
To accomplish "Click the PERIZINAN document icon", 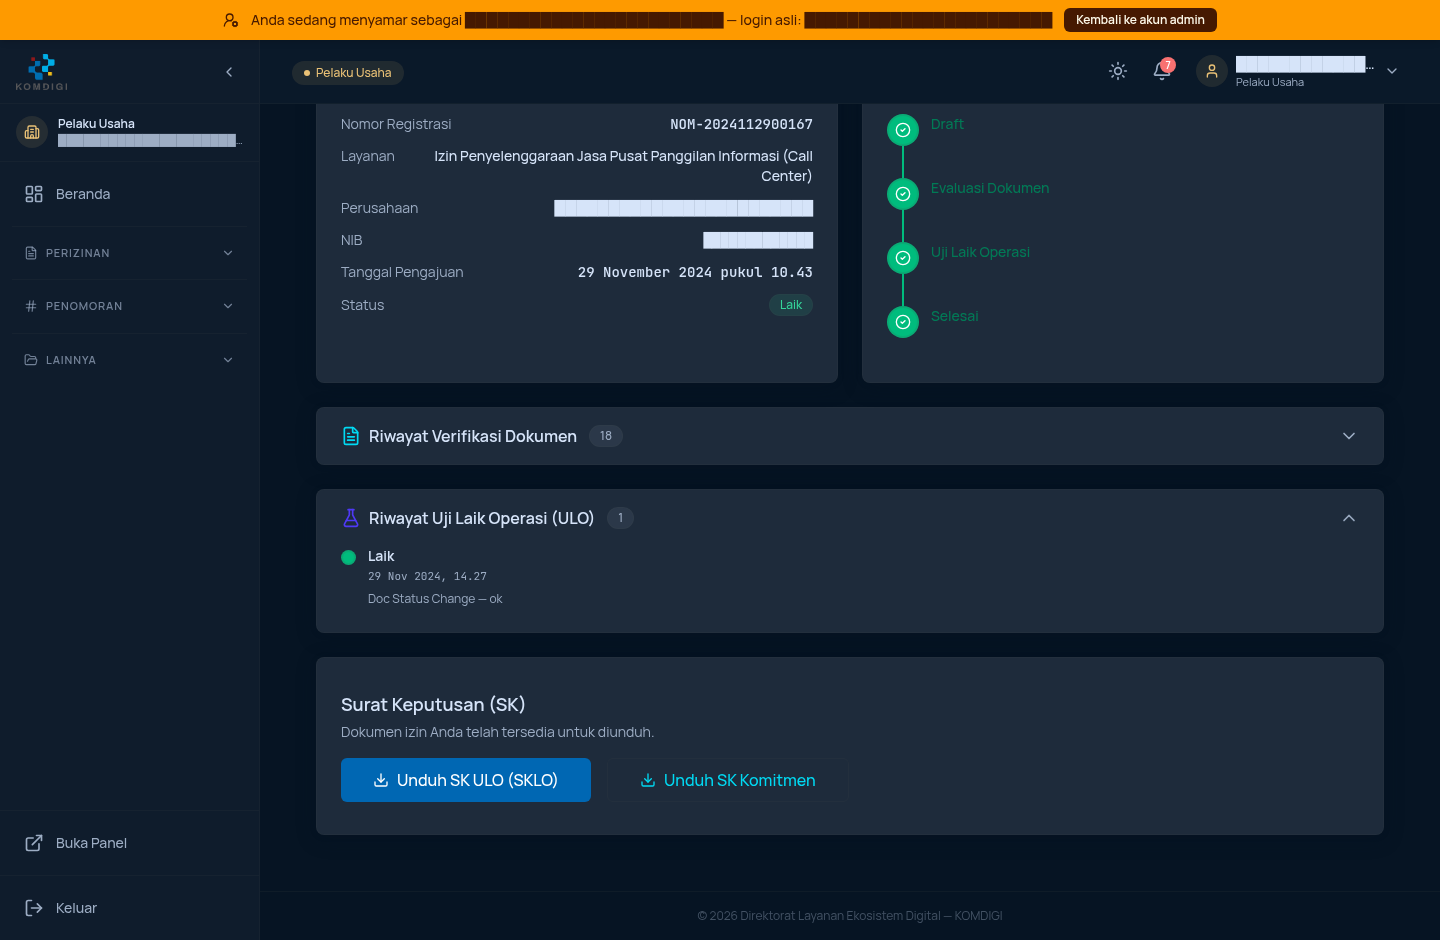I will tap(31, 253).
